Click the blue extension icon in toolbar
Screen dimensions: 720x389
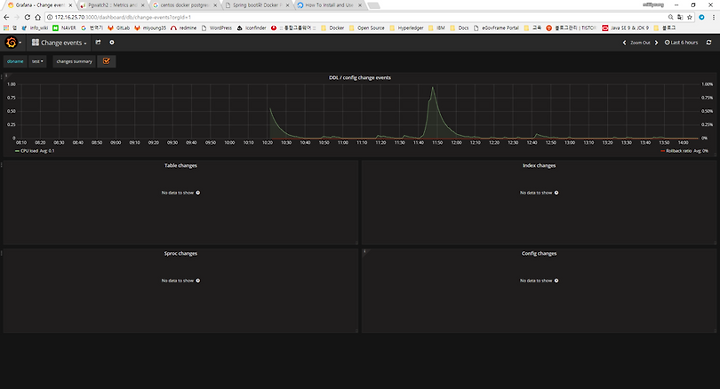coord(702,17)
